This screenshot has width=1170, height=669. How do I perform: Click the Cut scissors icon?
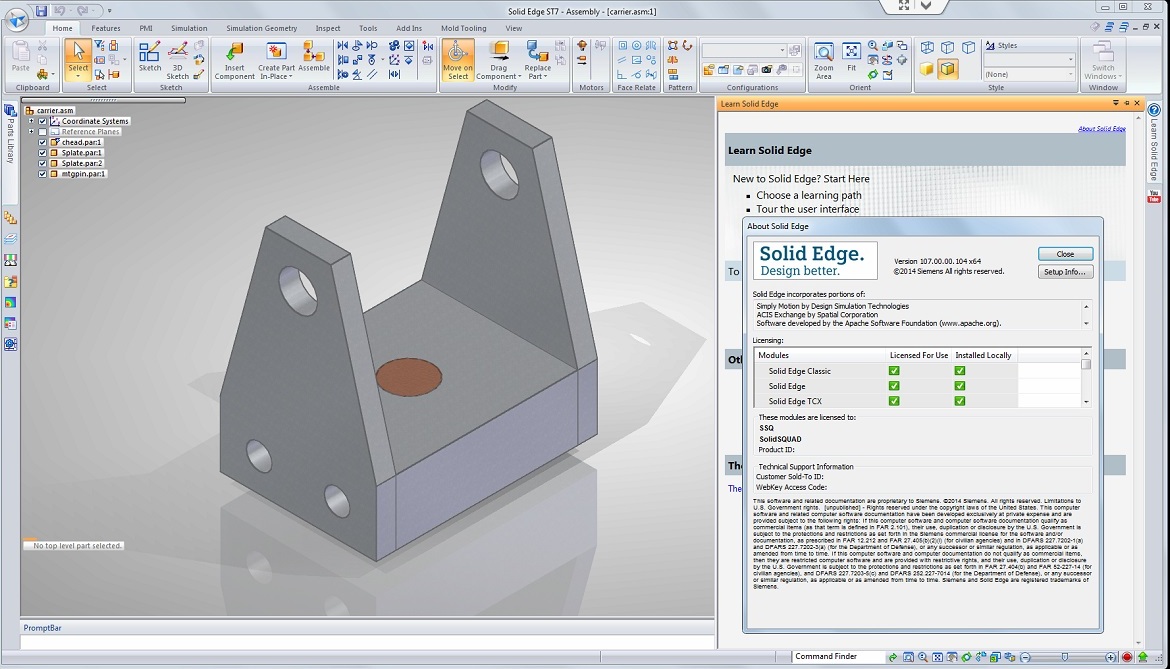42,46
